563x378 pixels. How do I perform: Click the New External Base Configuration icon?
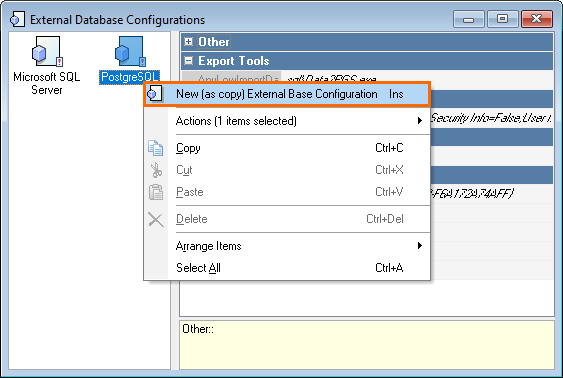coord(155,94)
